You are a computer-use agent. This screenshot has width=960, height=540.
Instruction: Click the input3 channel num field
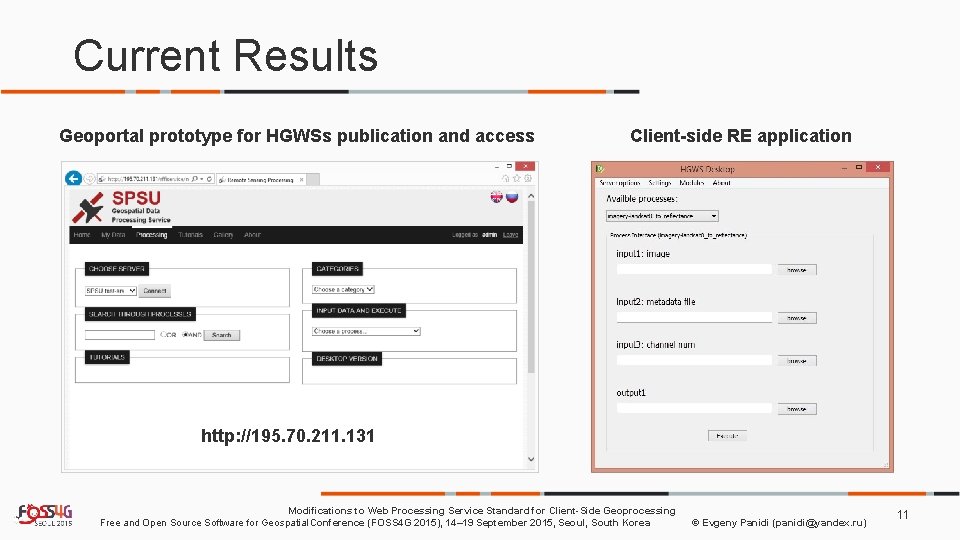coord(694,361)
